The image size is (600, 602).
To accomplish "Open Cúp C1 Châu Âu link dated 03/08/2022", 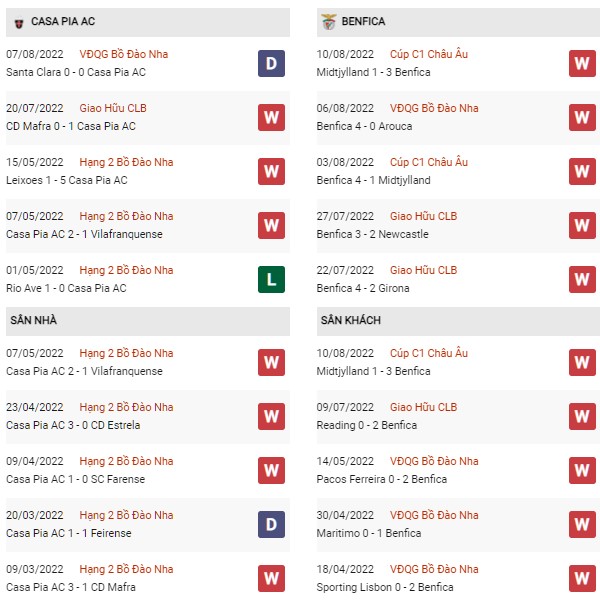I will click(429, 162).
